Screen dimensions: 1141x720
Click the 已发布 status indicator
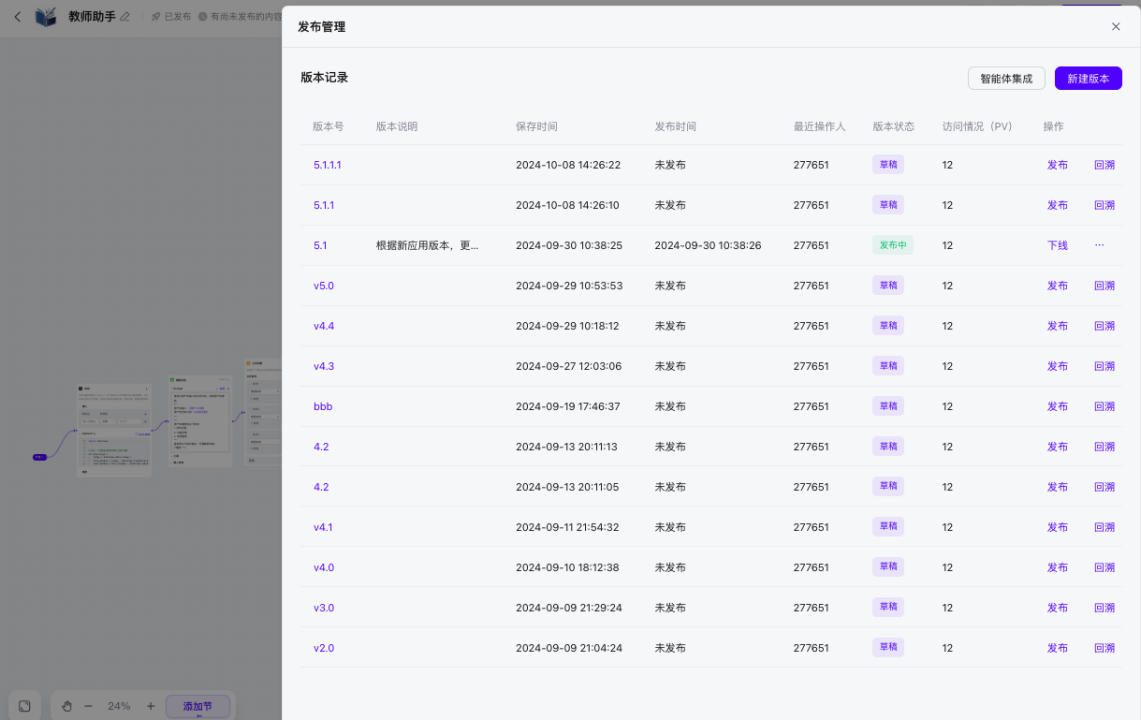(x=171, y=17)
